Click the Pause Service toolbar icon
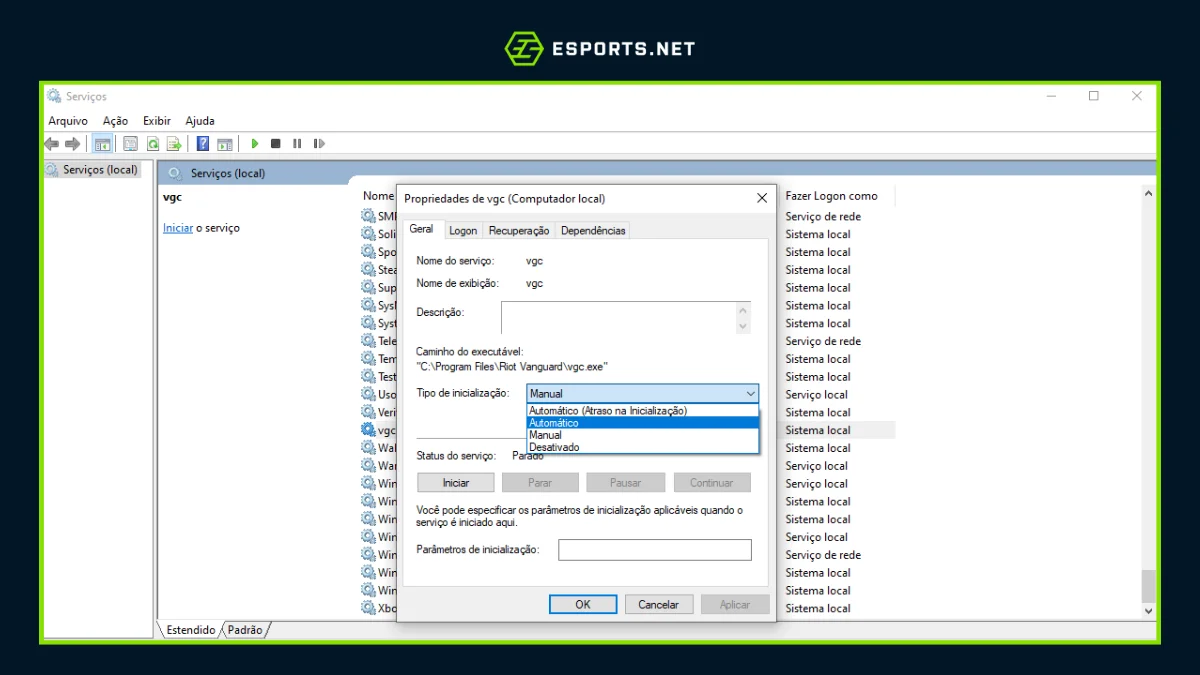Screen dimensions: 1200x675 tap(297, 144)
